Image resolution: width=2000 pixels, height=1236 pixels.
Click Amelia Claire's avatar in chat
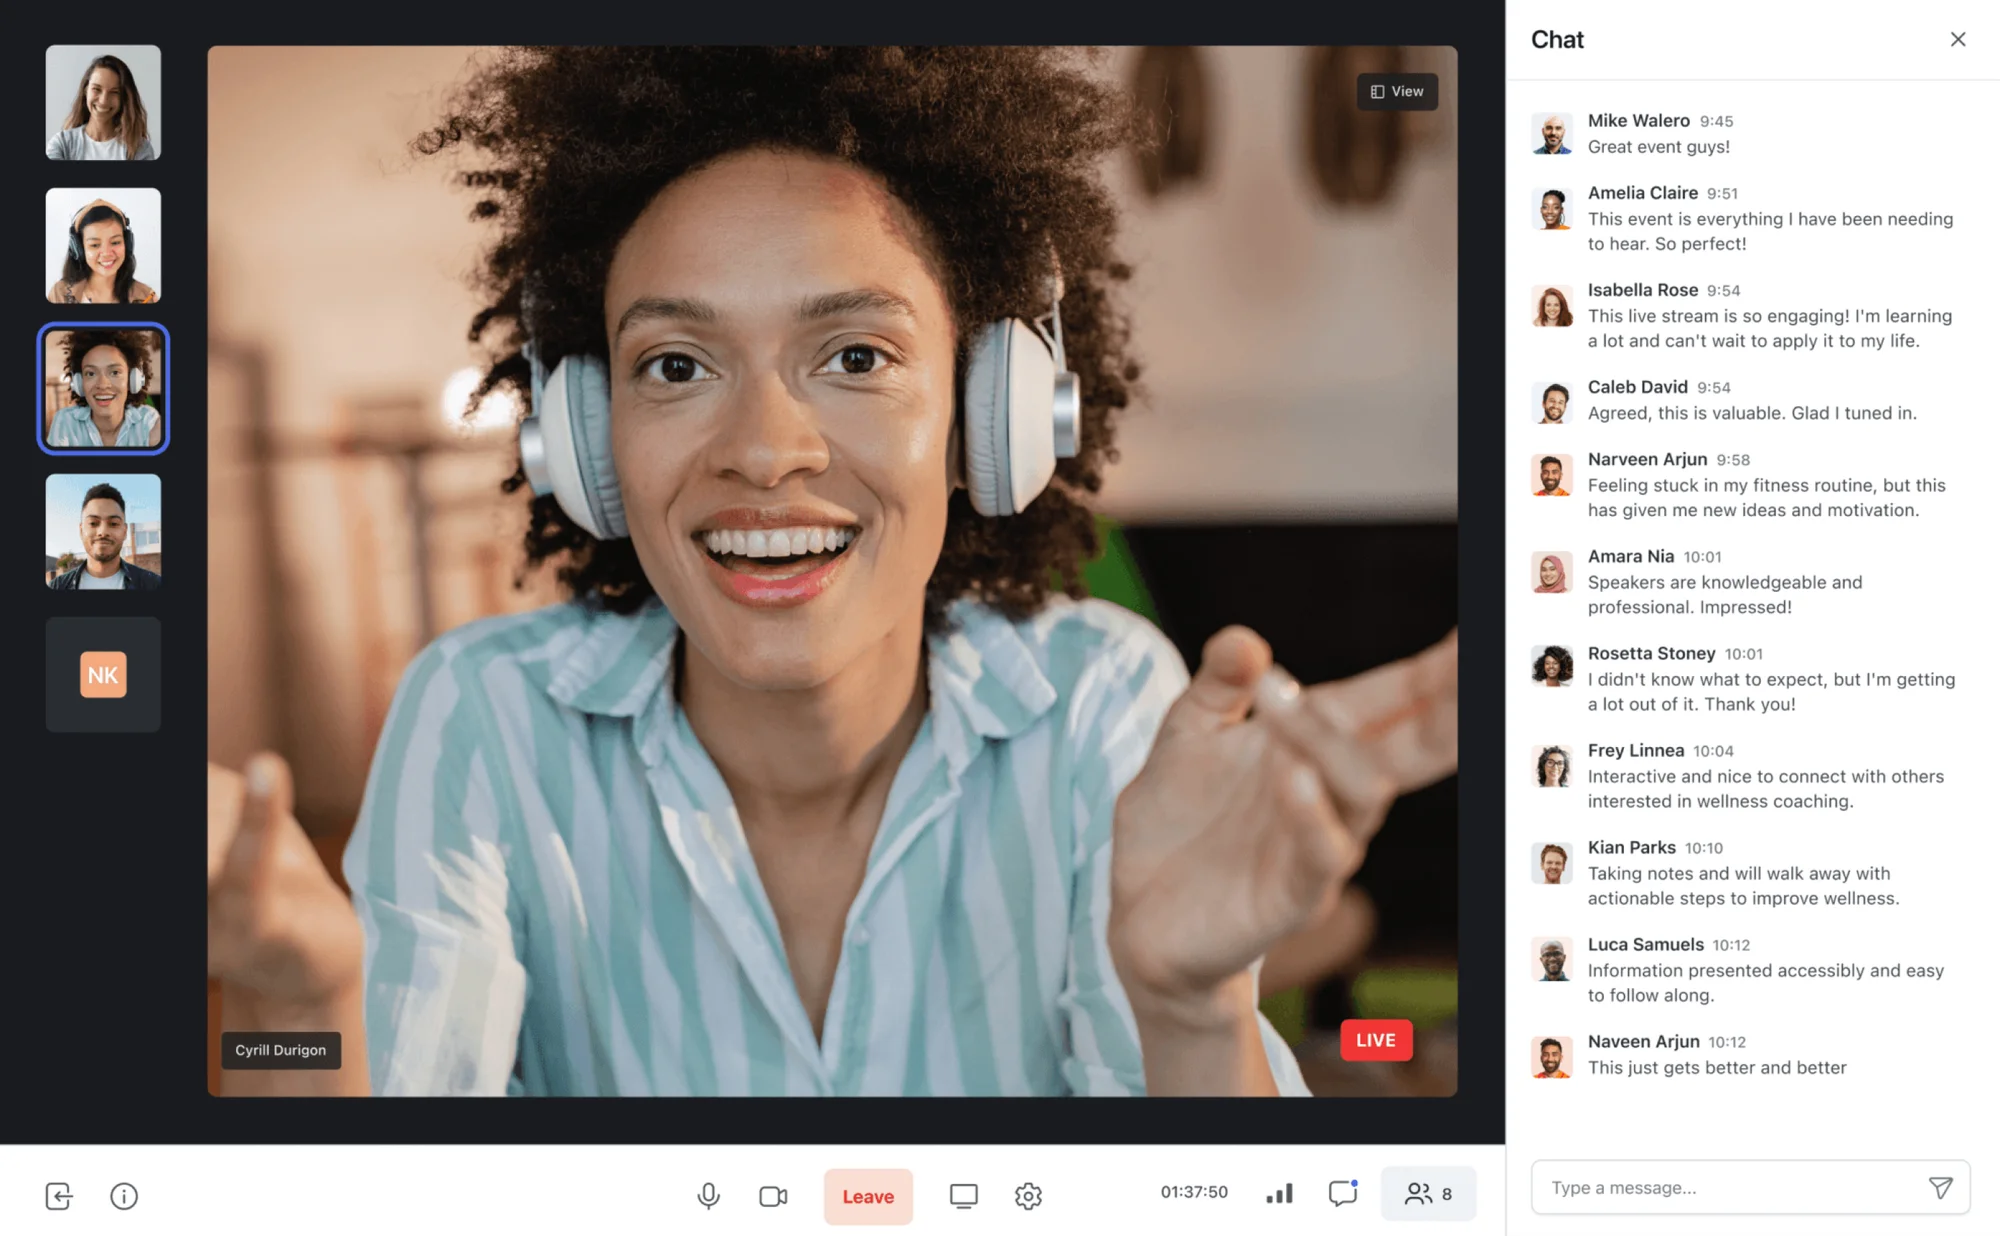point(1552,208)
